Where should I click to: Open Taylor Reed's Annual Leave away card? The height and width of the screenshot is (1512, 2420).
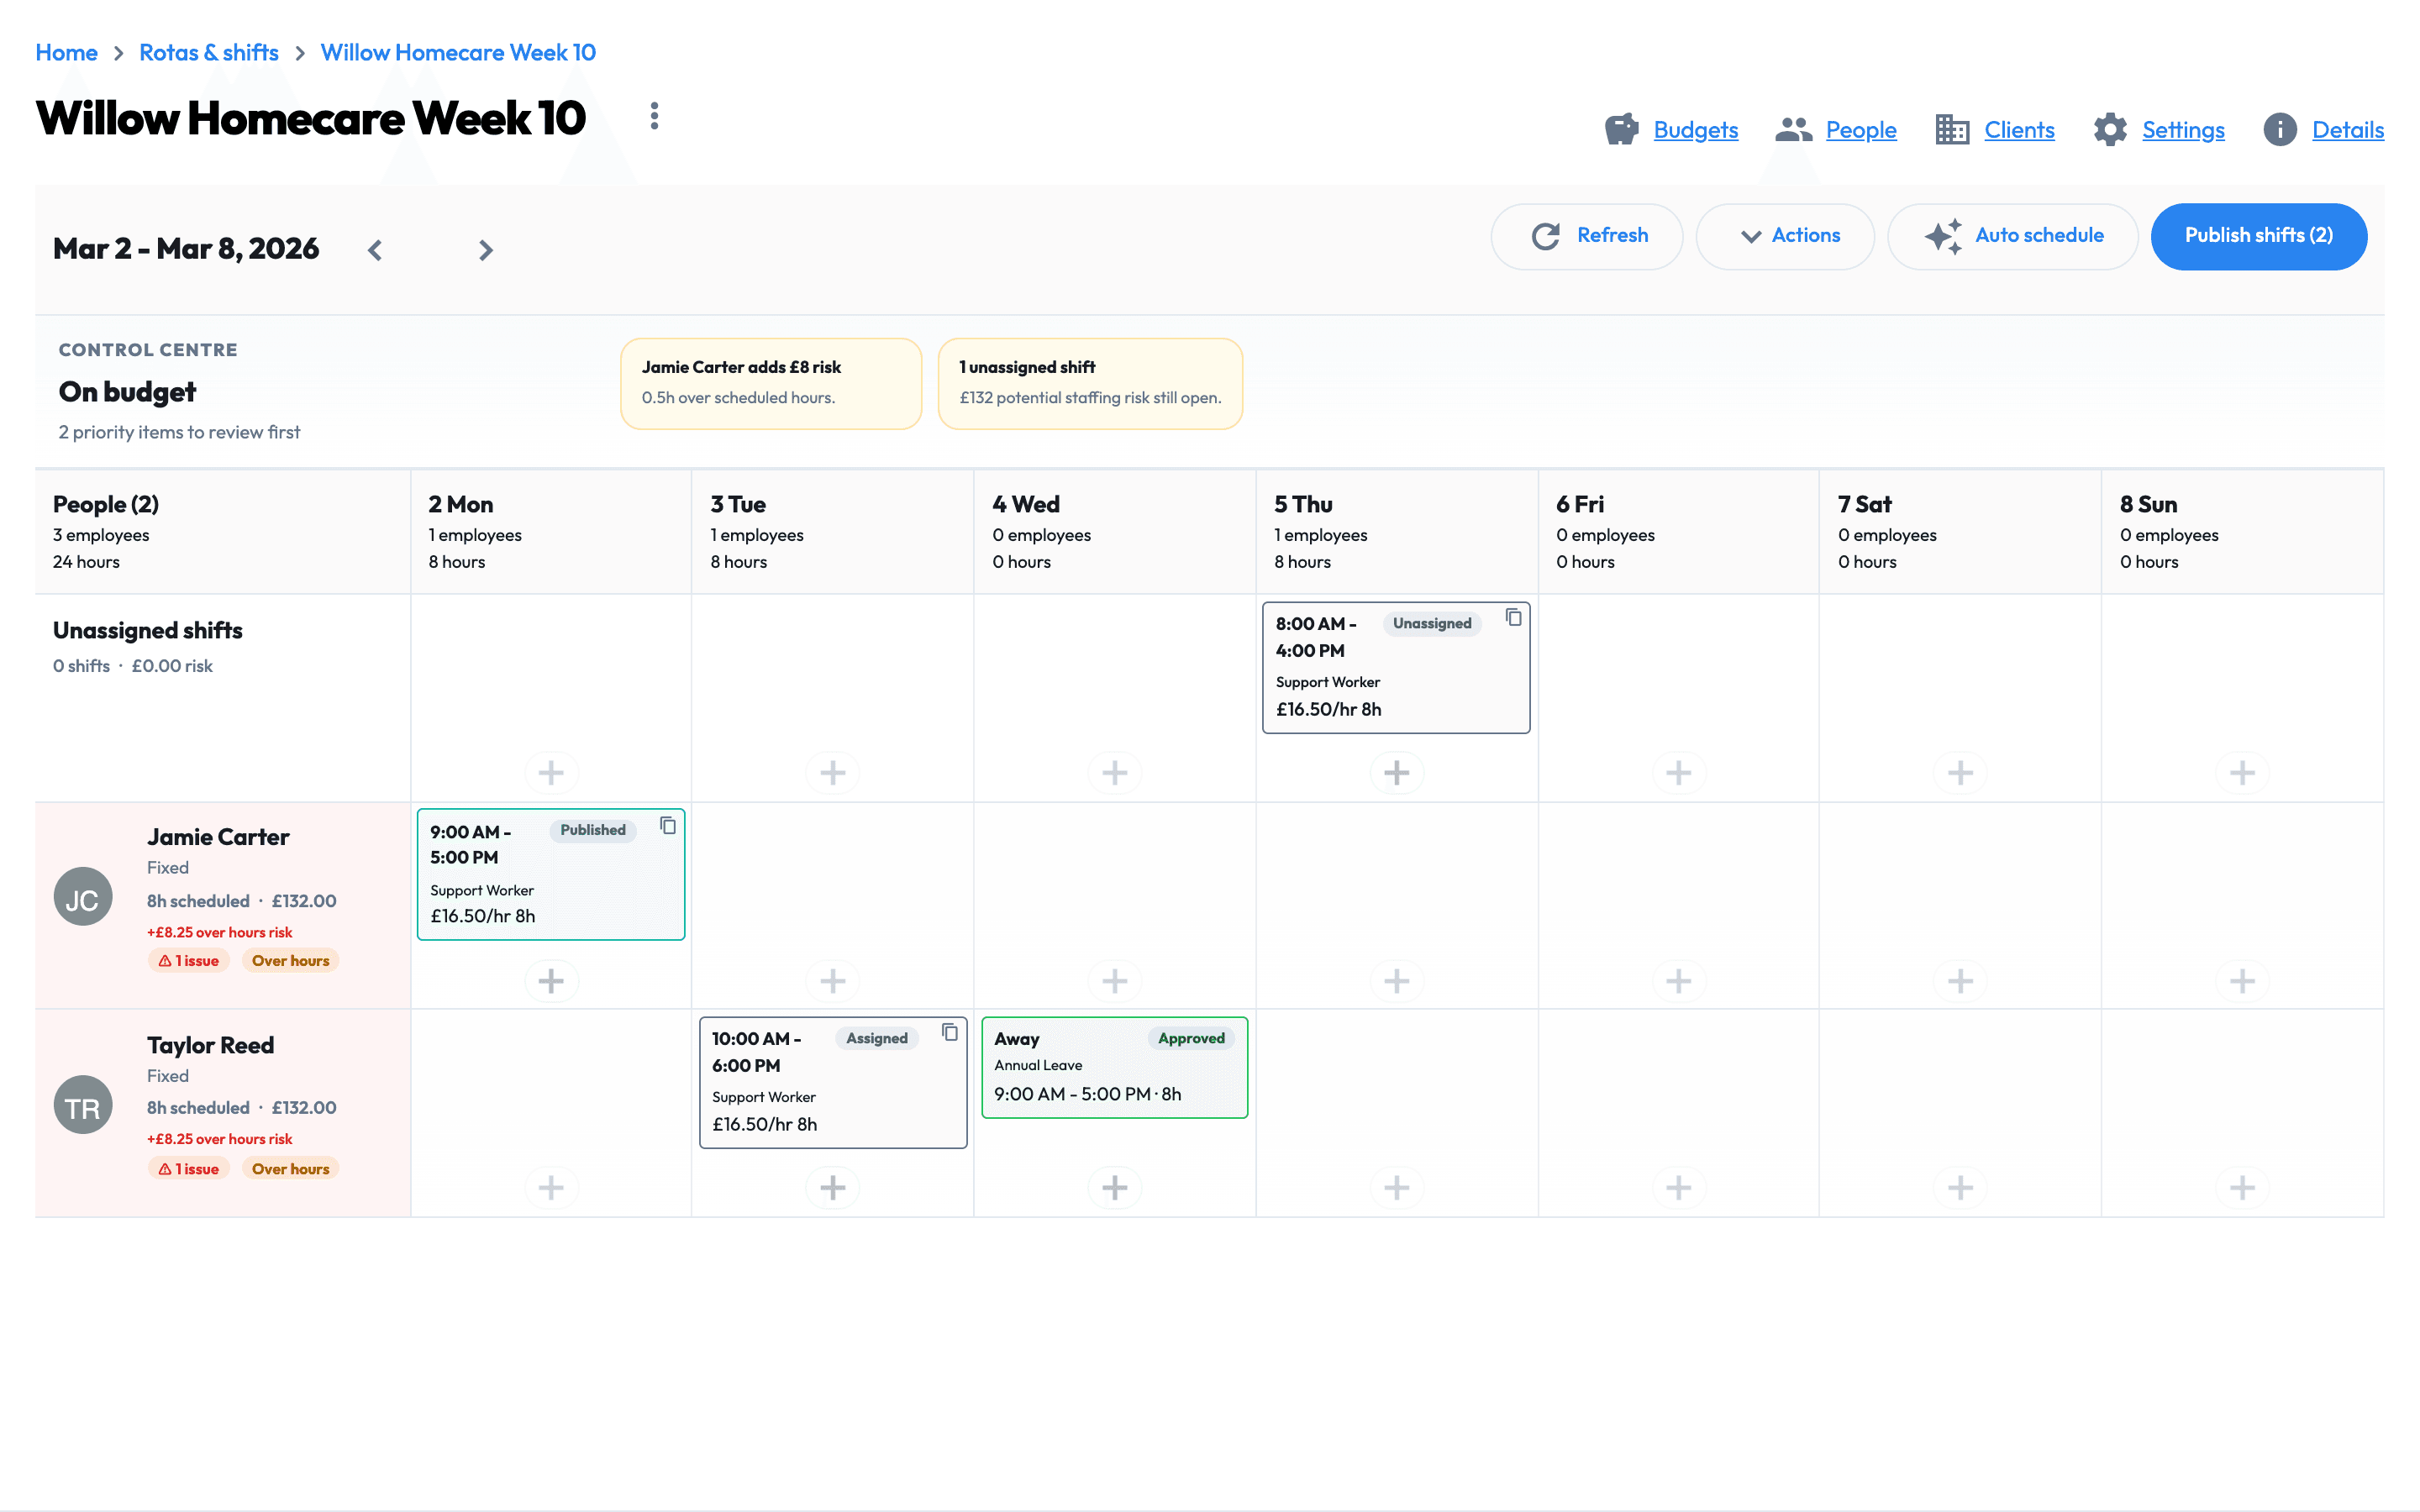coord(1115,1067)
